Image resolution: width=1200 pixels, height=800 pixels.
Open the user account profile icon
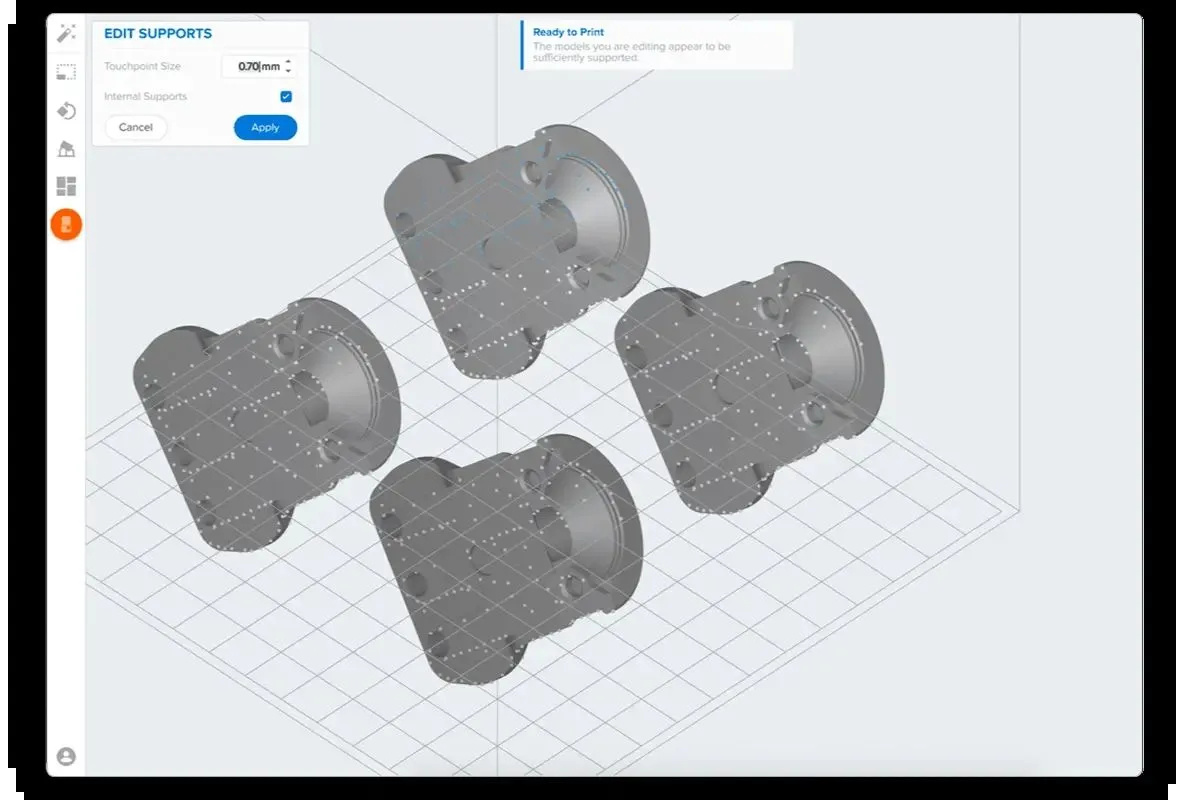(x=66, y=756)
